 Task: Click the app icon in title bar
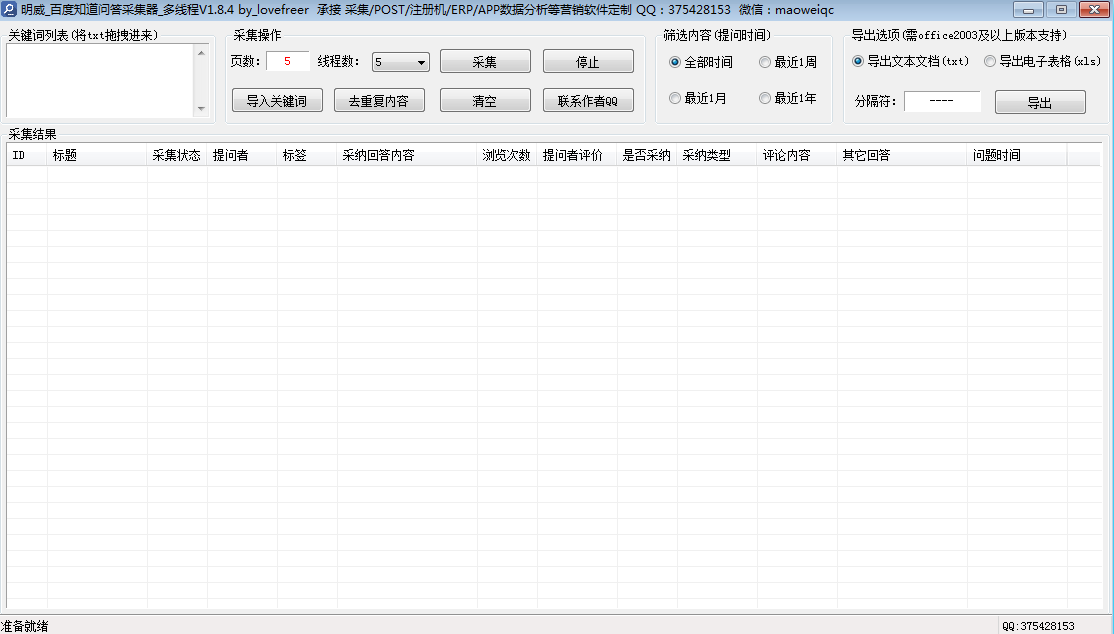tap(9, 9)
